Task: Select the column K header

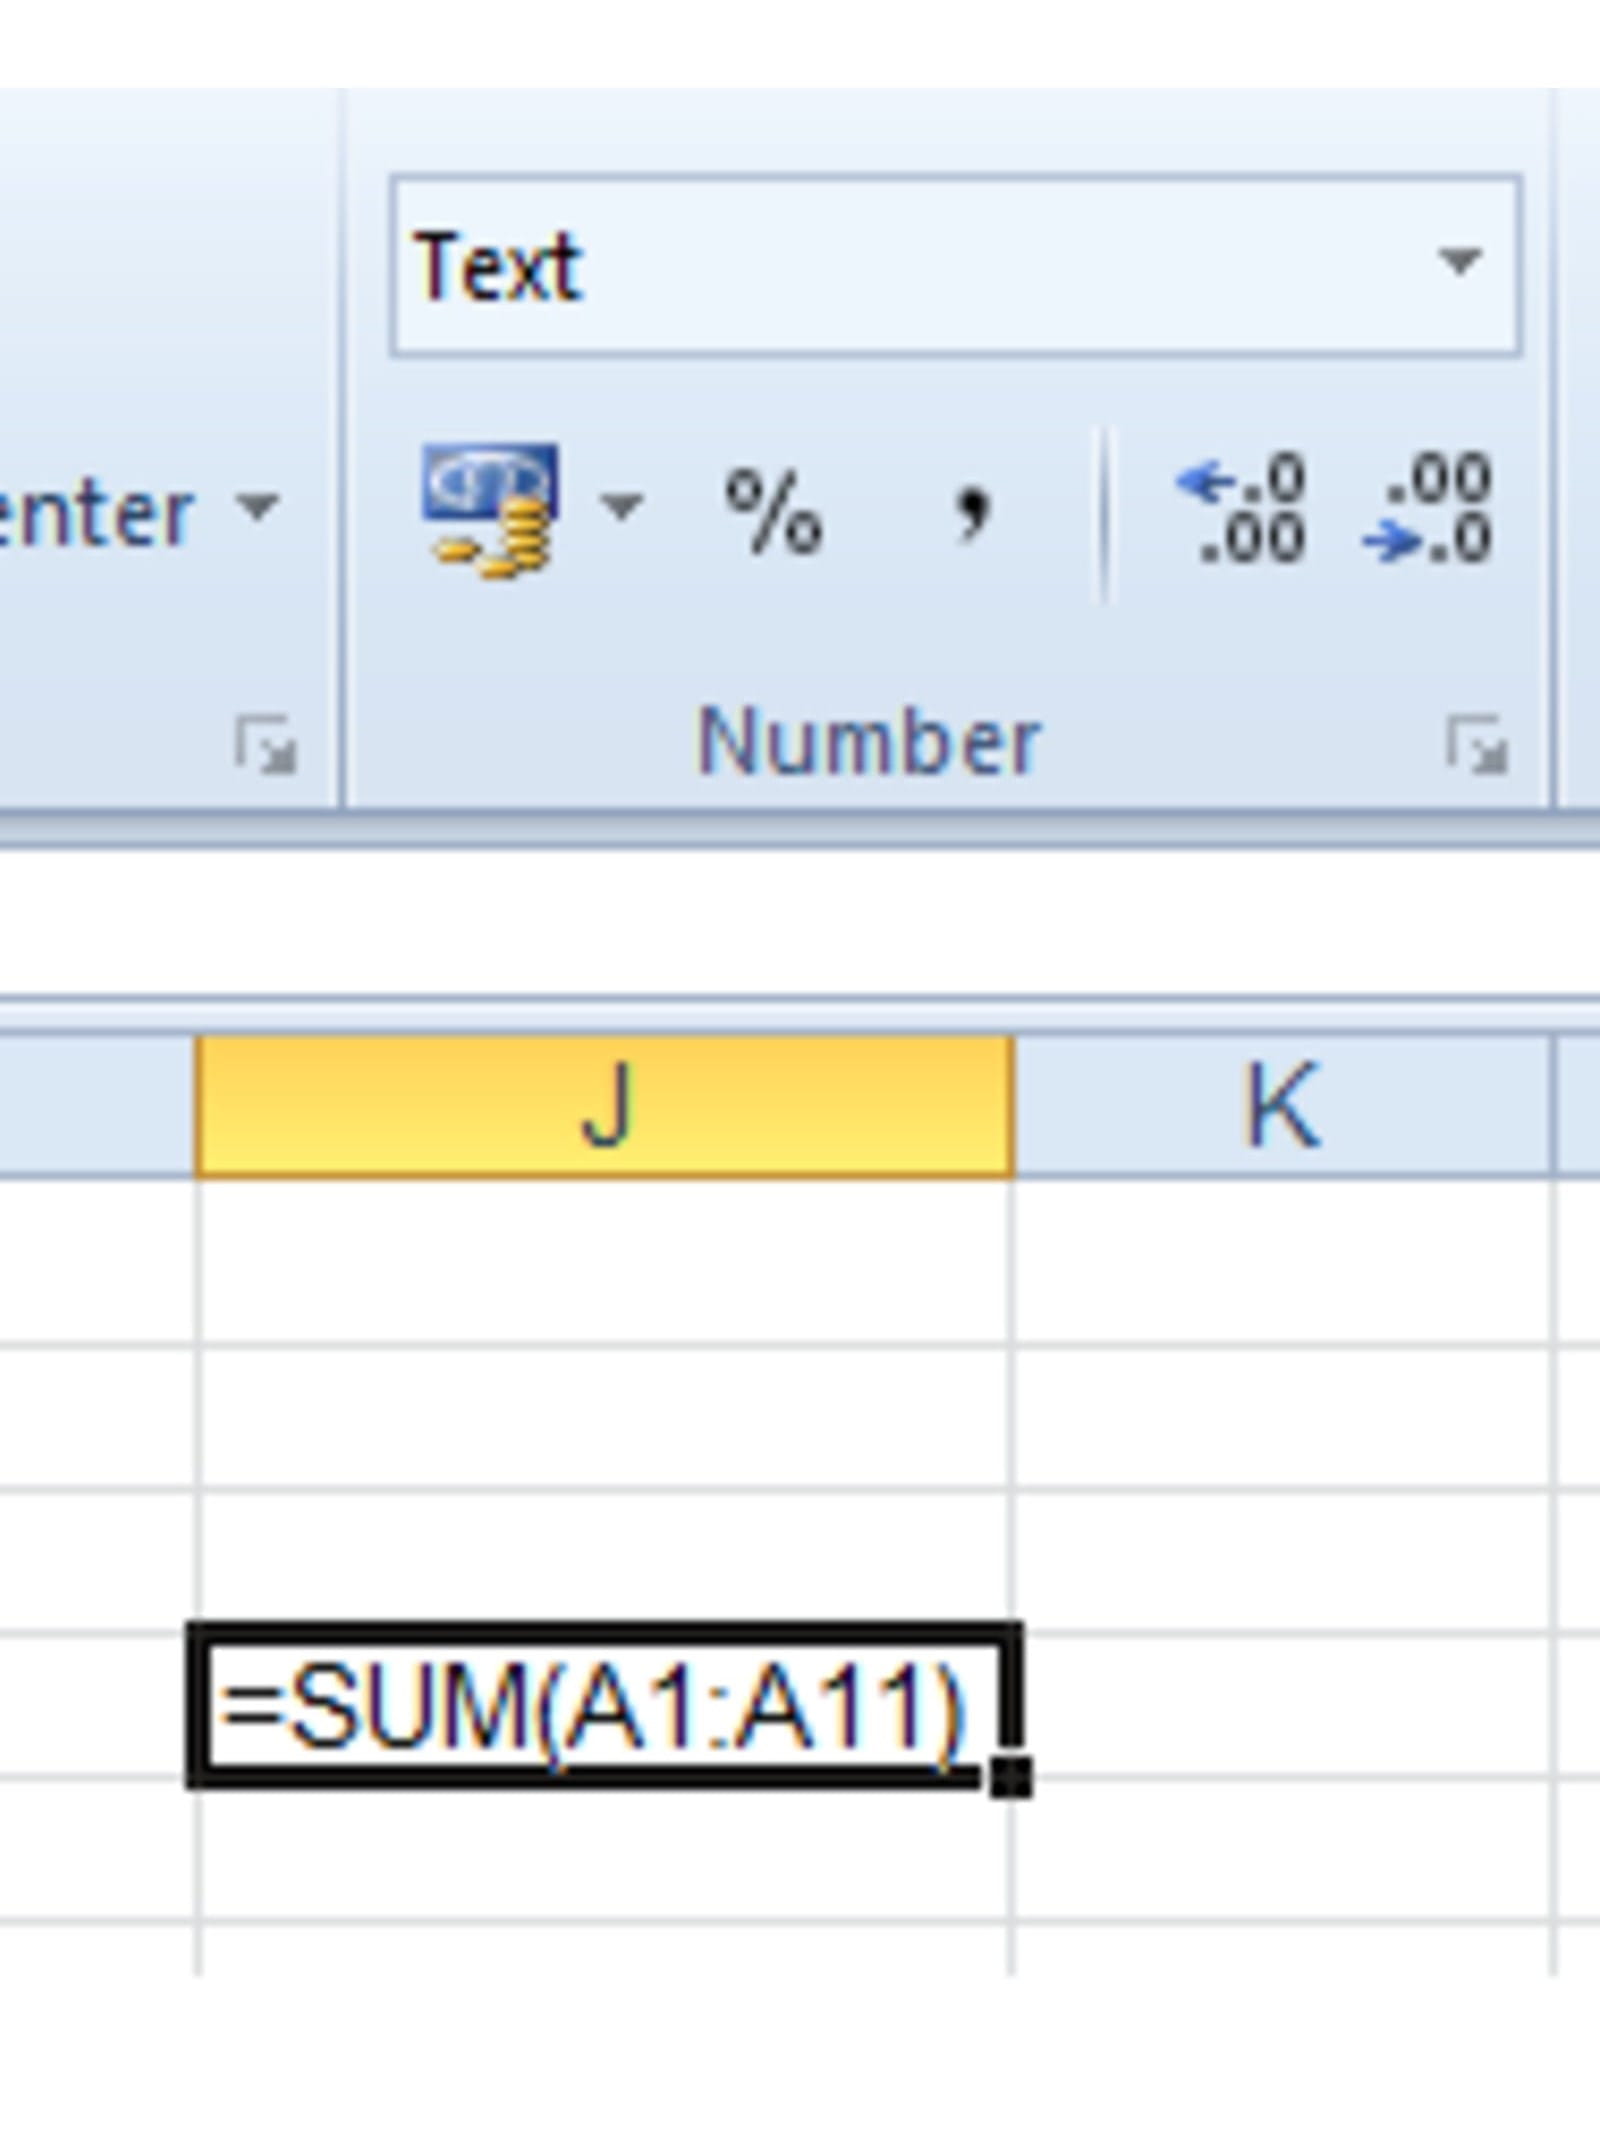Action: click(1283, 1107)
